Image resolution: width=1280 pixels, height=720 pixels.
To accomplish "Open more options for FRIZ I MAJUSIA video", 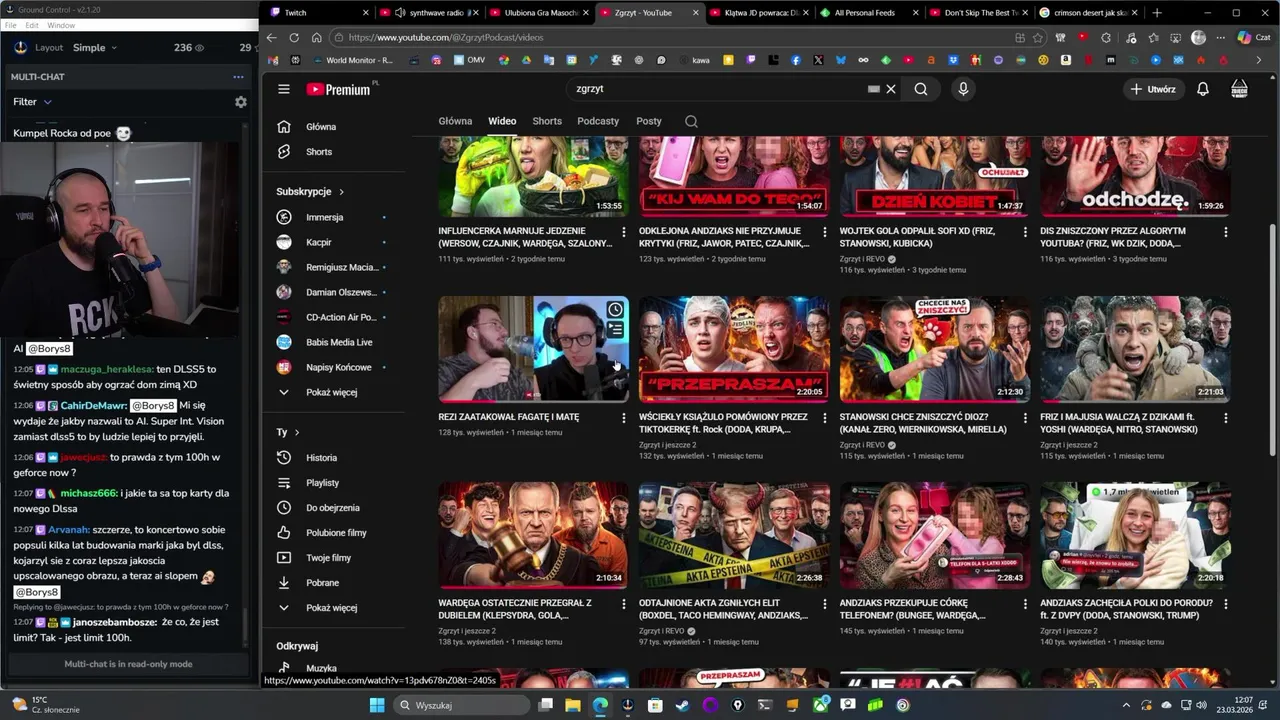I will tap(1226, 417).
